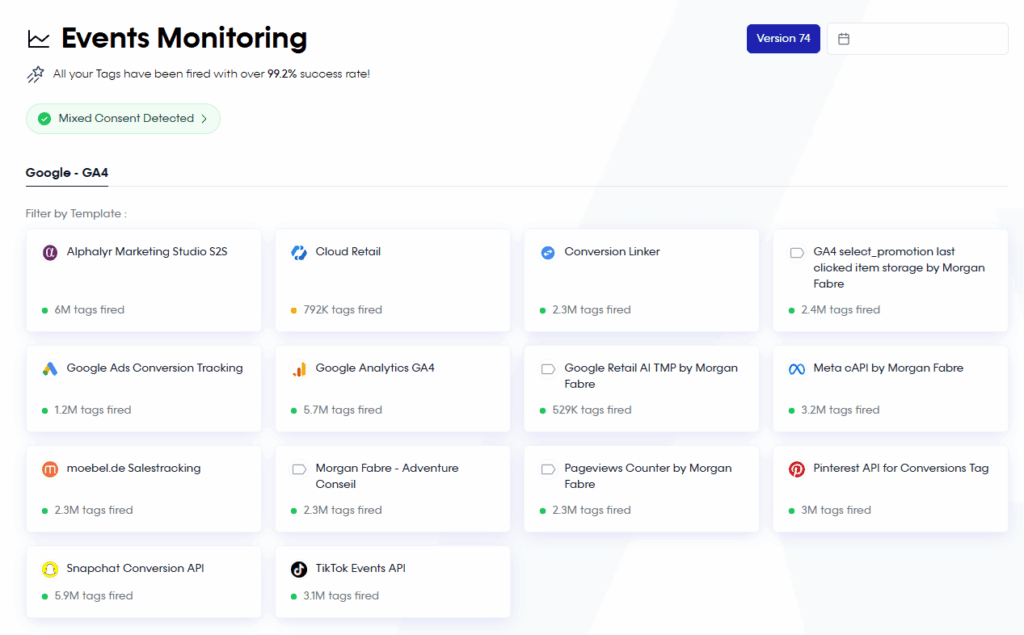1024x635 pixels.
Task: Select Snapchat Conversion API template name
Action: (135, 568)
